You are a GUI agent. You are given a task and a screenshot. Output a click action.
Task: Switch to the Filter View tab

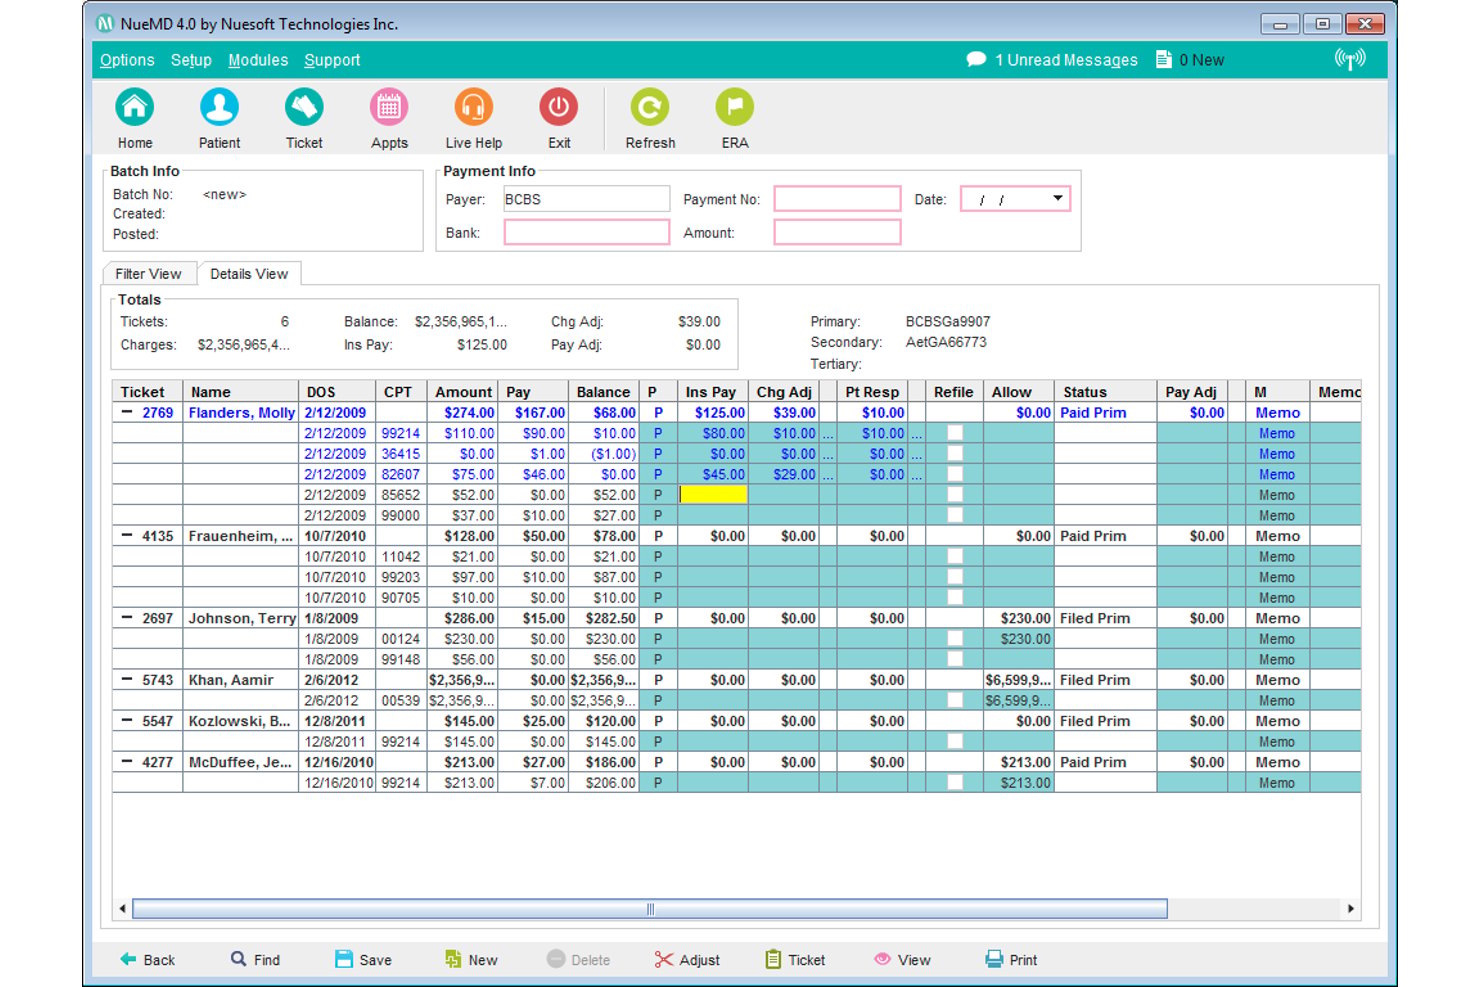(148, 274)
